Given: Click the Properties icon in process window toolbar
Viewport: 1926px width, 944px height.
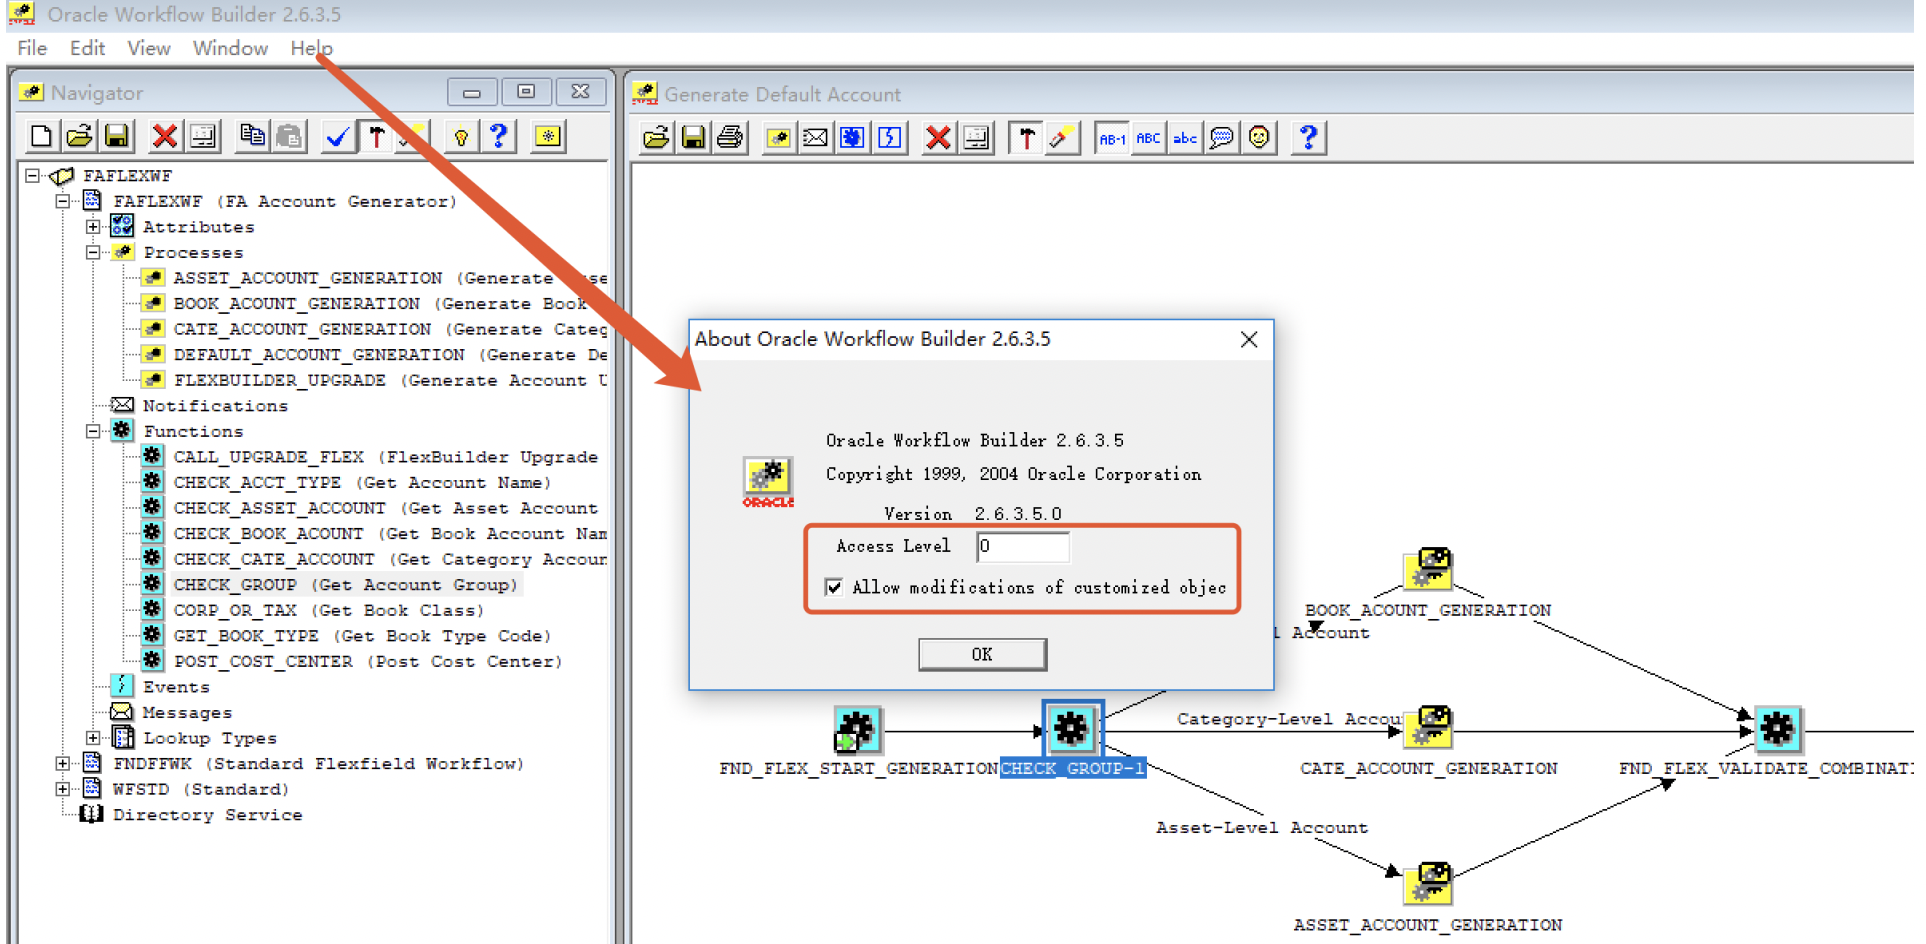Looking at the screenshot, I should pos(976,138).
